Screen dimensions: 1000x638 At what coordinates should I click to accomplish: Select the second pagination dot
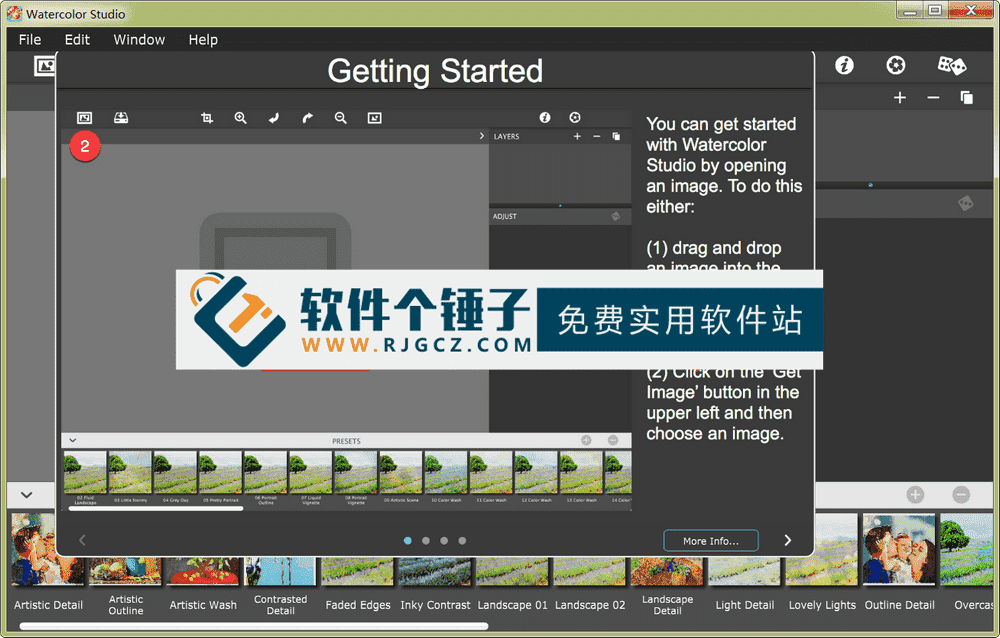pyautogui.click(x=425, y=540)
